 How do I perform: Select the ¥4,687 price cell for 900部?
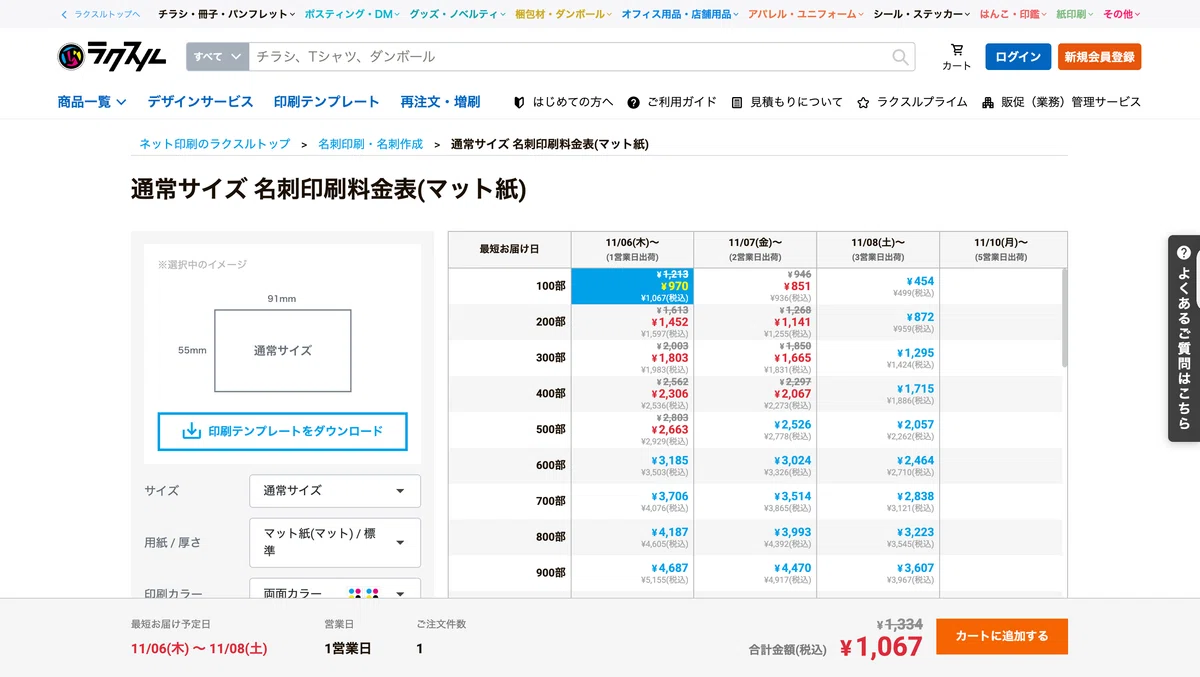[632, 574]
